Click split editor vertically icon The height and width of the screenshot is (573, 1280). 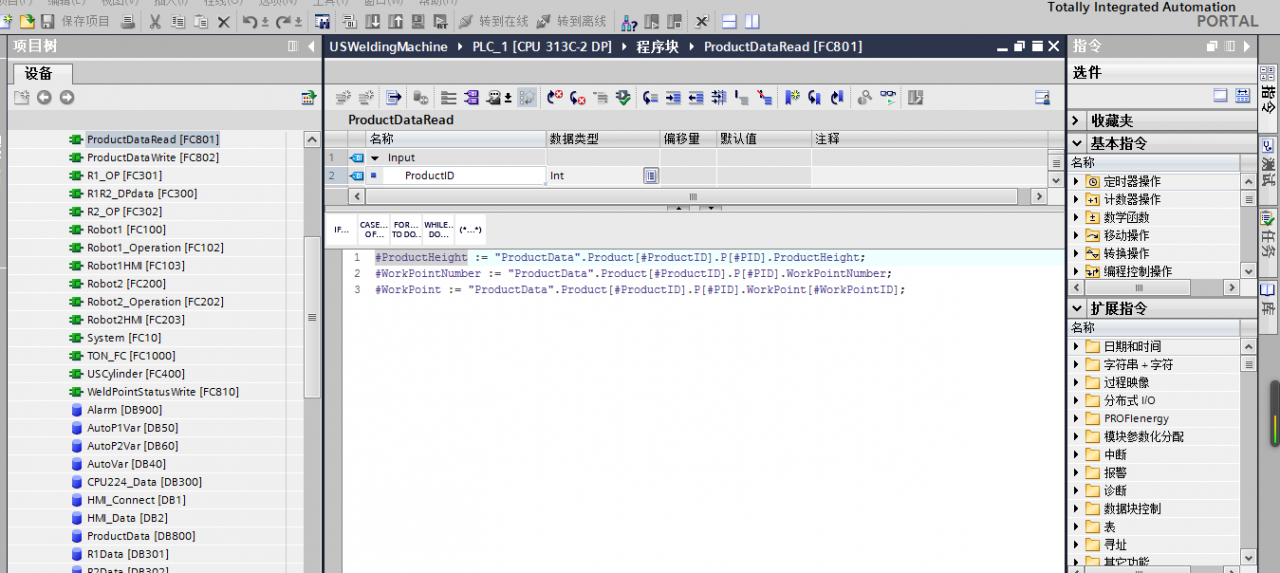coord(751,21)
